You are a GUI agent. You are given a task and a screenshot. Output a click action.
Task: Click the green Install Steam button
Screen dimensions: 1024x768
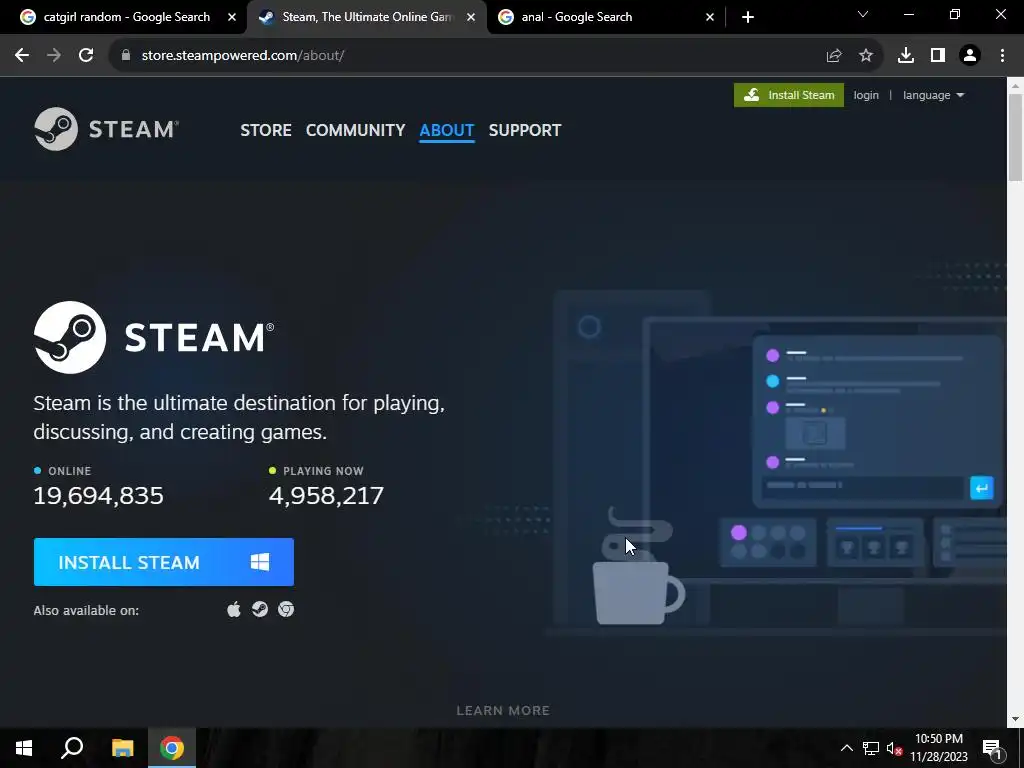click(x=789, y=95)
